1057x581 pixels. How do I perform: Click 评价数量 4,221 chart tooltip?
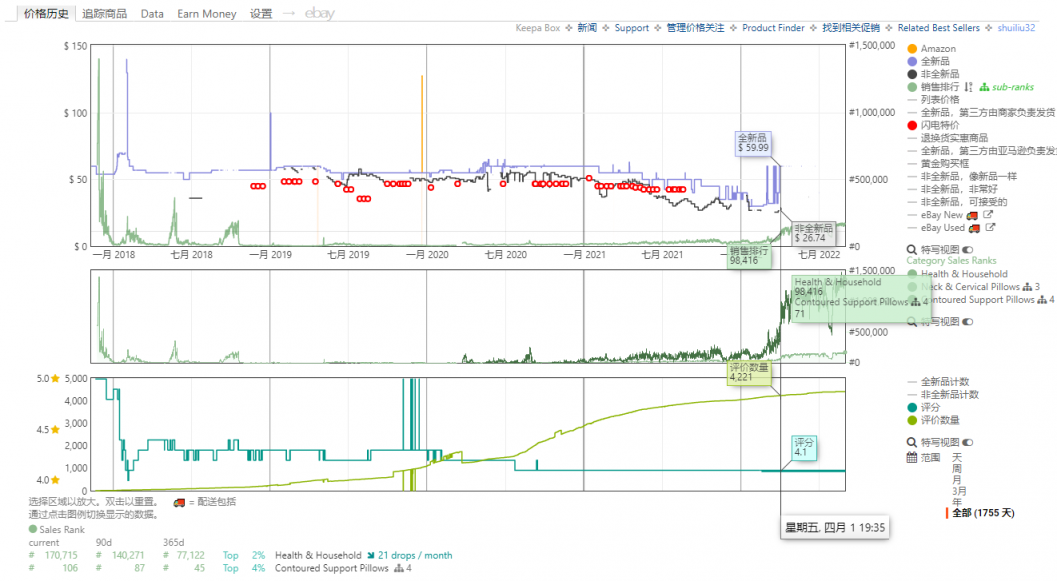[x=749, y=372]
